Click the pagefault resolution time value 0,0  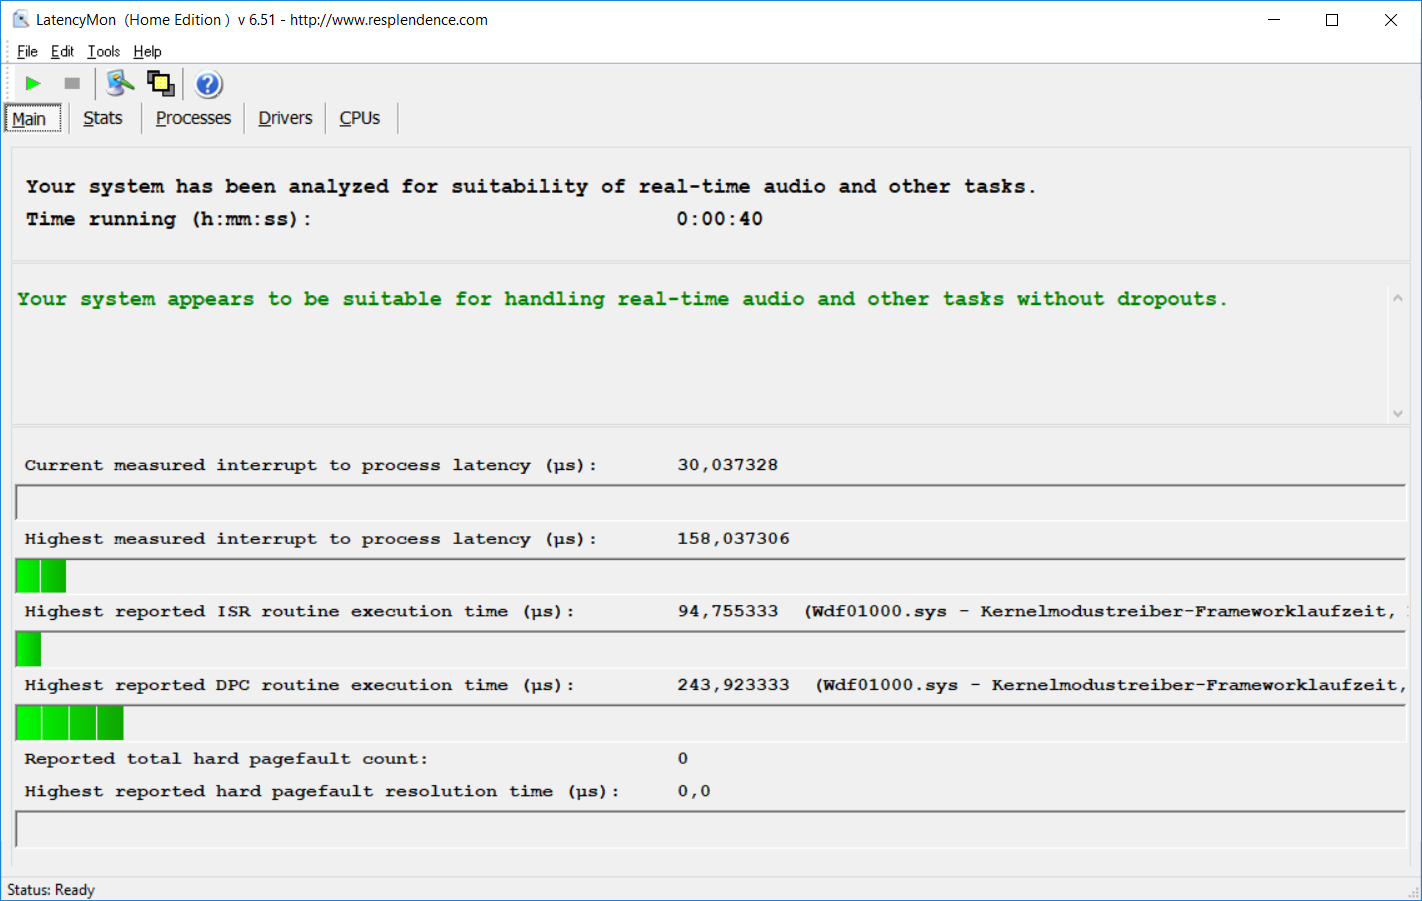694,791
